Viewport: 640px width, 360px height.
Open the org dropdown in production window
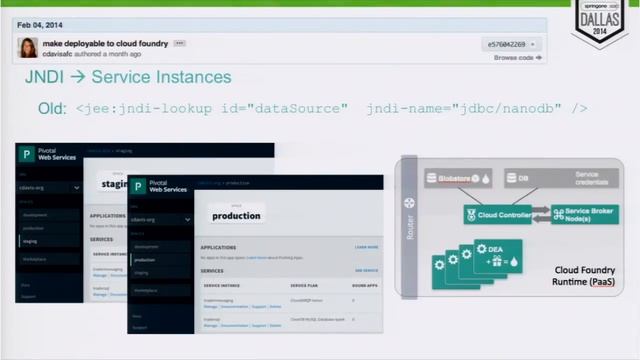(x=160, y=220)
